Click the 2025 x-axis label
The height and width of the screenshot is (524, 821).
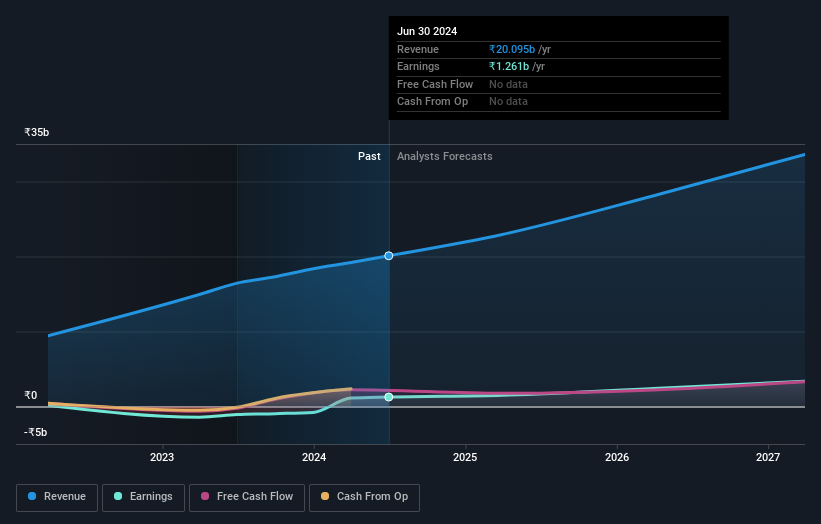click(465, 458)
